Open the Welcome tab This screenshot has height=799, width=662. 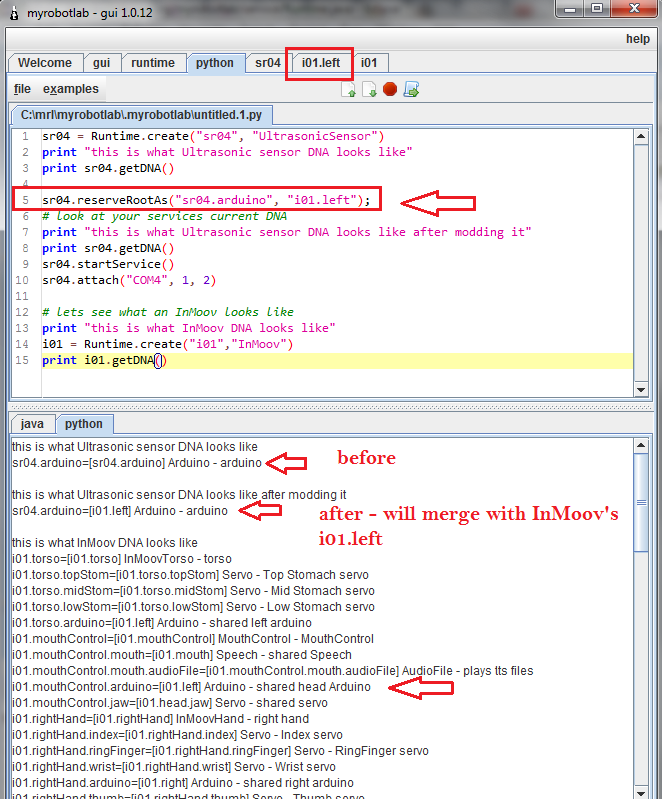point(45,63)
